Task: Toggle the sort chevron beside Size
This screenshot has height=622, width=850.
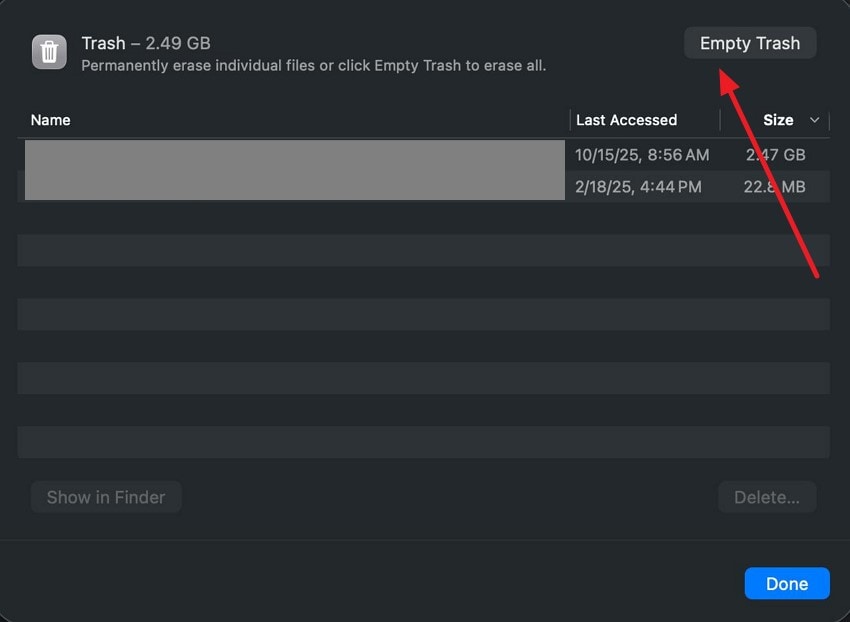Action: (x=814, y=120)
